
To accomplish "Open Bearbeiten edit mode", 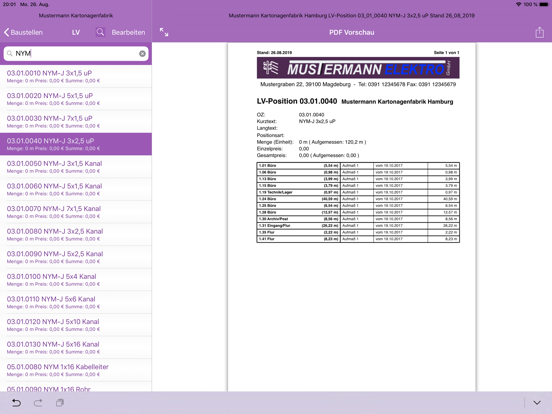I will click(x=128, y=32).
